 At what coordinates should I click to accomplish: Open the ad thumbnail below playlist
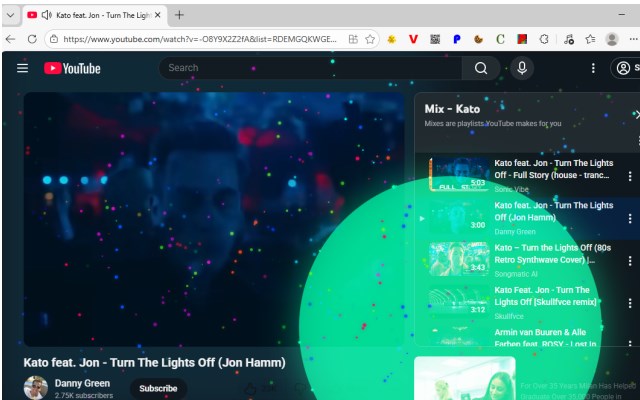point(465,378)
